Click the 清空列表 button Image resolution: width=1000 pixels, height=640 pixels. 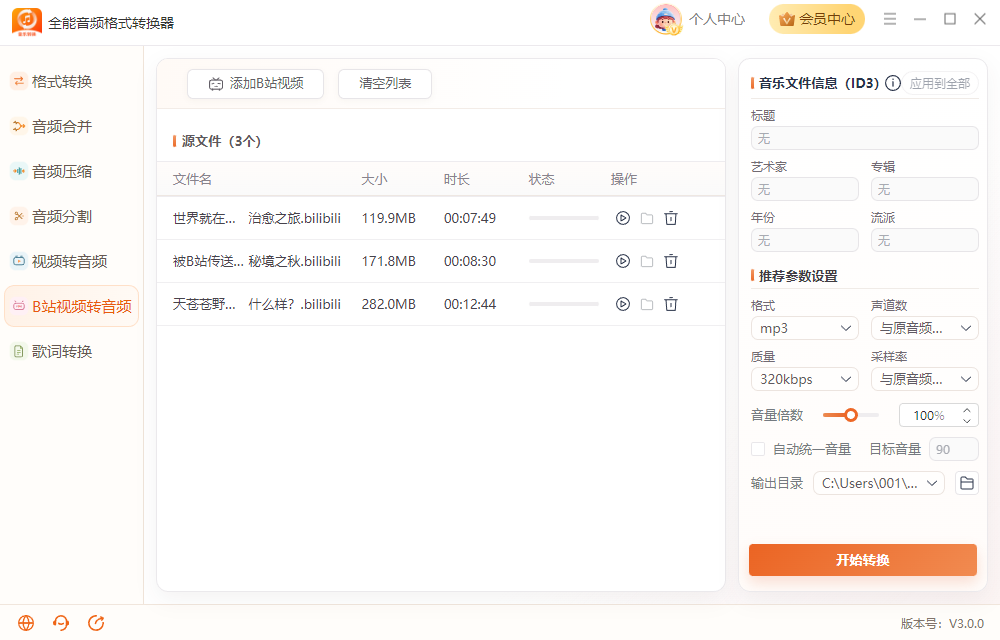(385, 84)
